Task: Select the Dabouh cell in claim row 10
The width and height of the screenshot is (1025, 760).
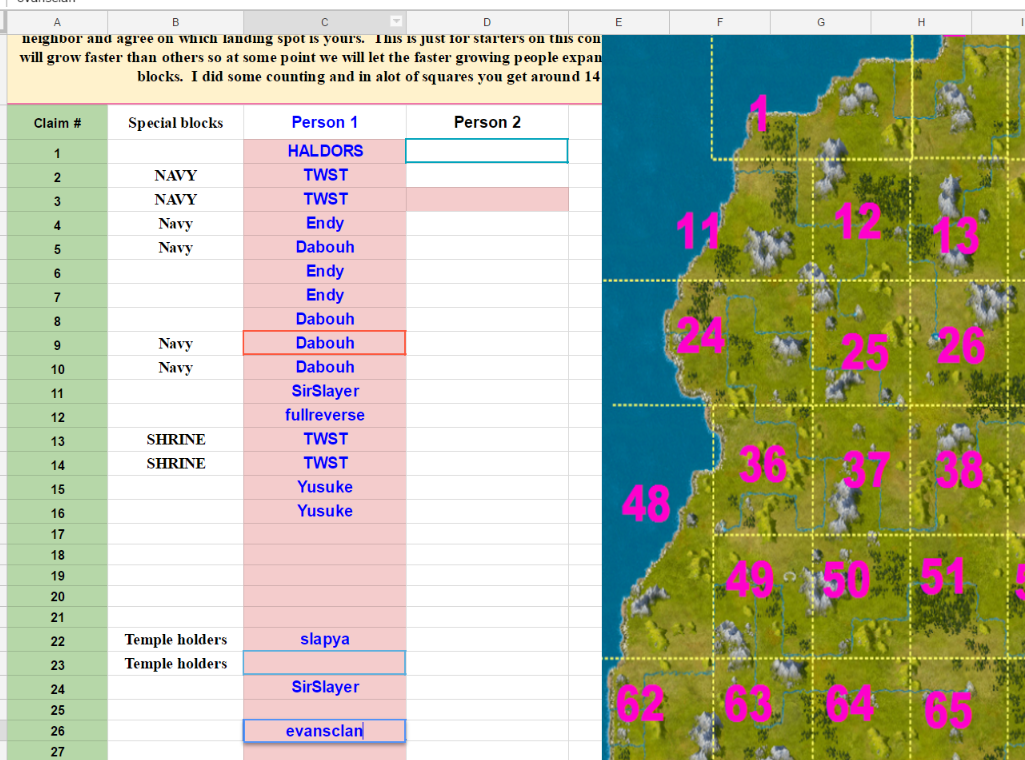Action: click(x=324, y=367)
